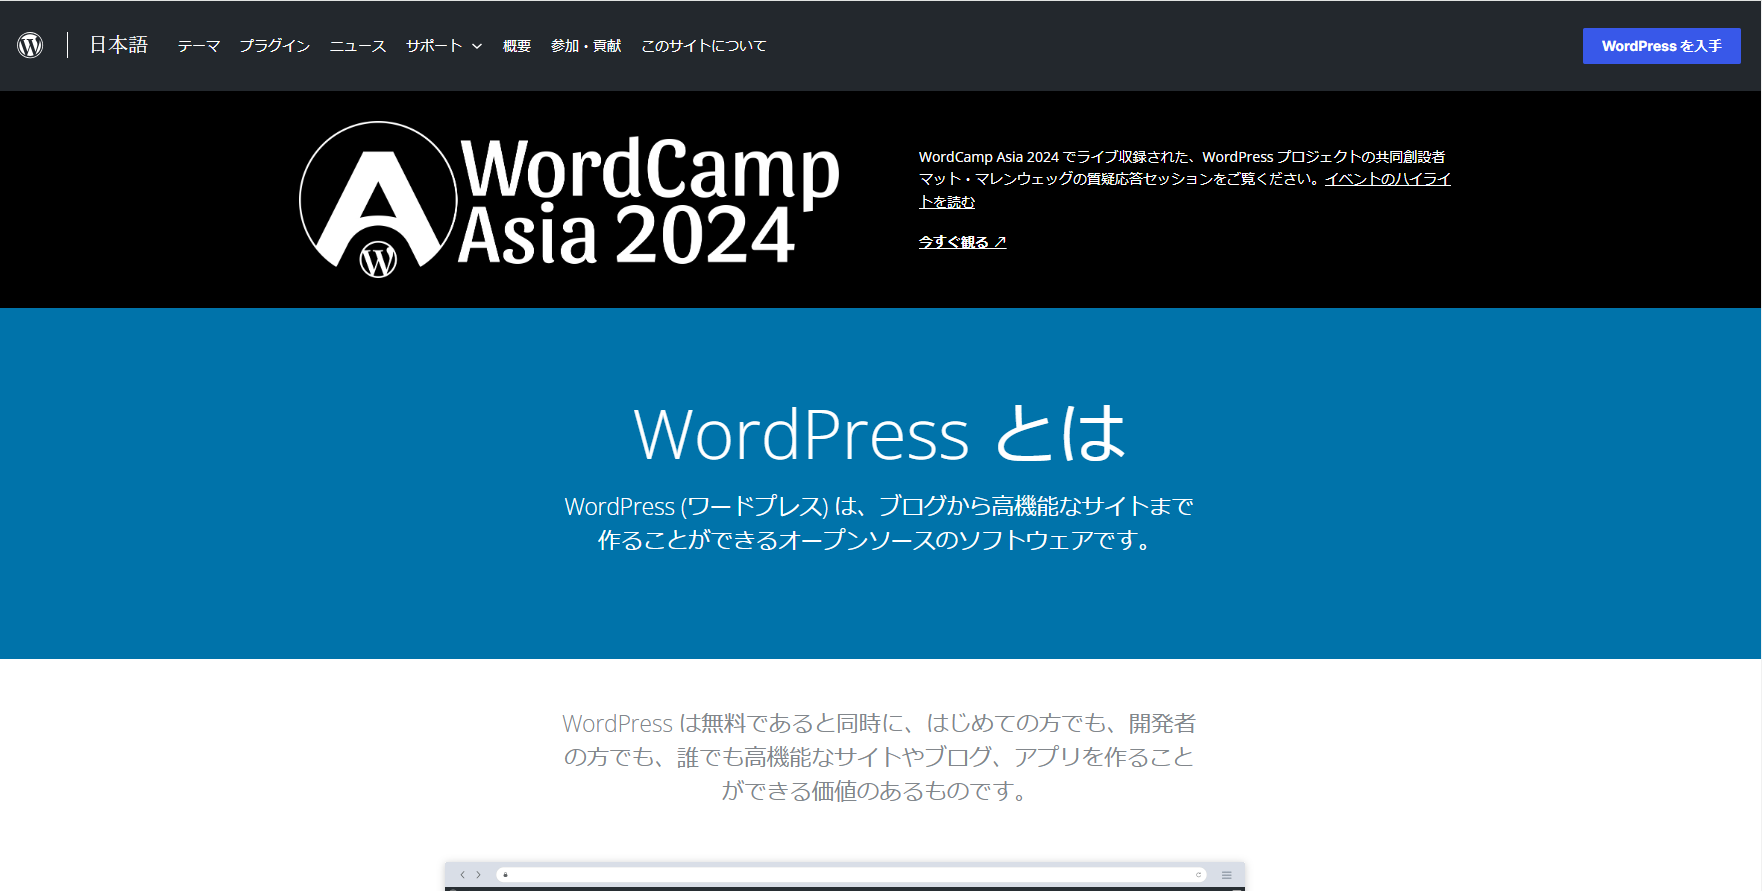The height and width of the screenshot is (891, 1762).
Task: Select the ニュース menu item
Action: point(357,46)
